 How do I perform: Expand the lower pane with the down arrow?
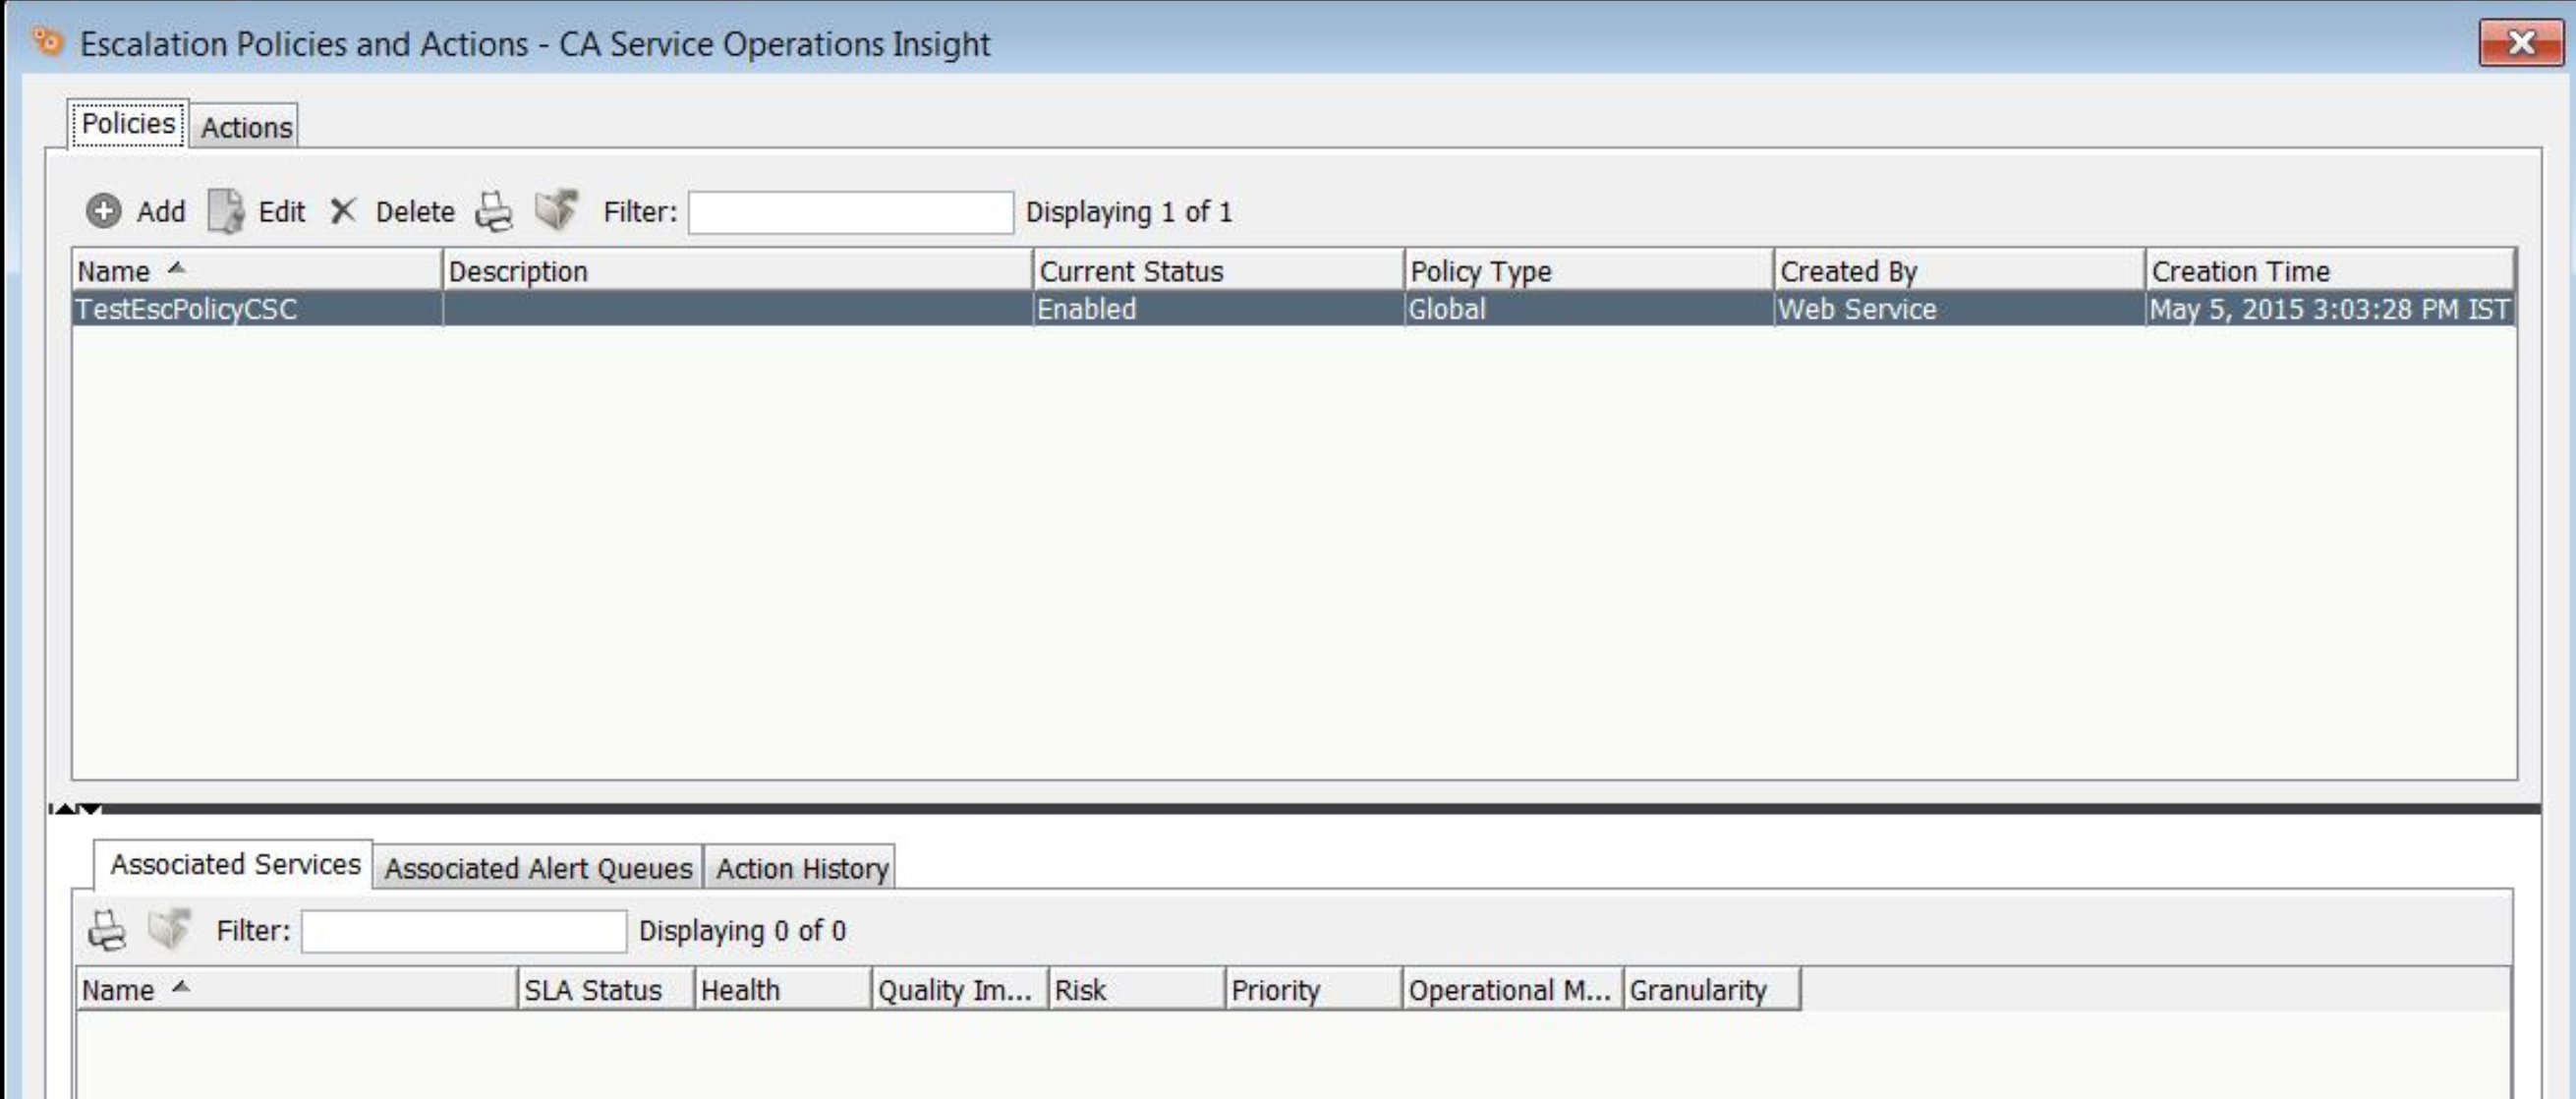(90, 808)
